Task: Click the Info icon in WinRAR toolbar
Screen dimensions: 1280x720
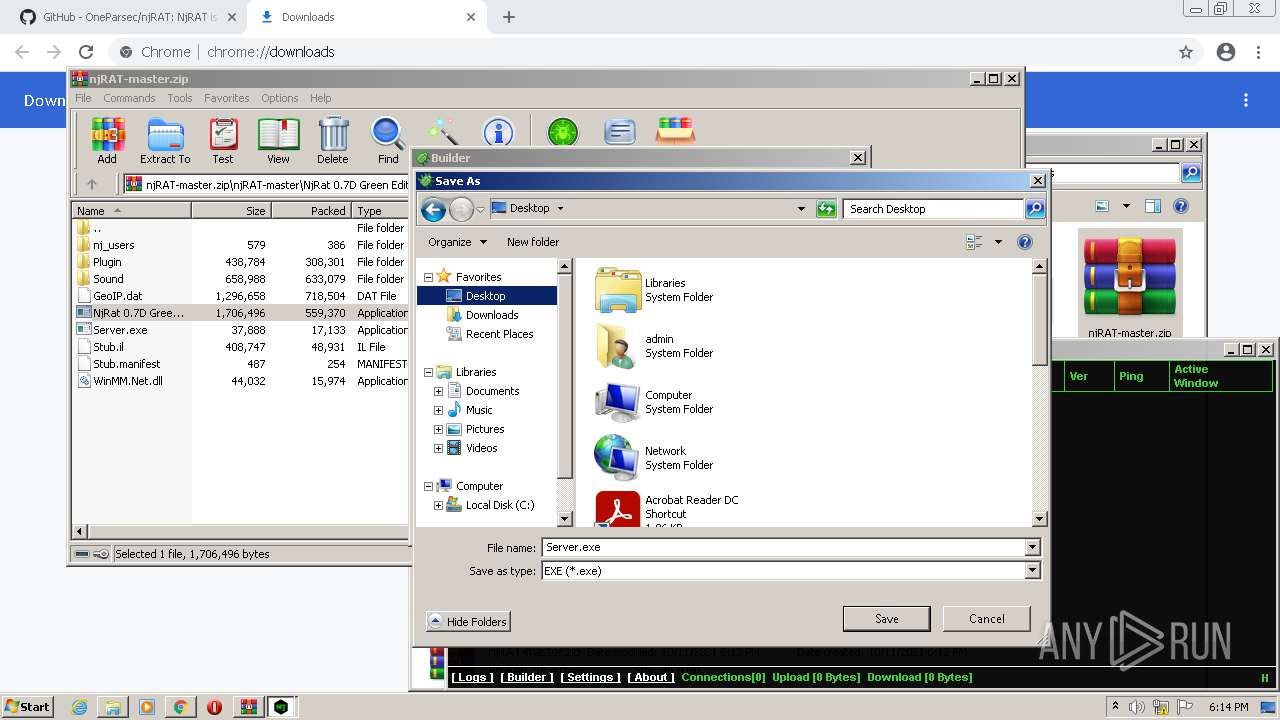Action: [x=498, y=131]
